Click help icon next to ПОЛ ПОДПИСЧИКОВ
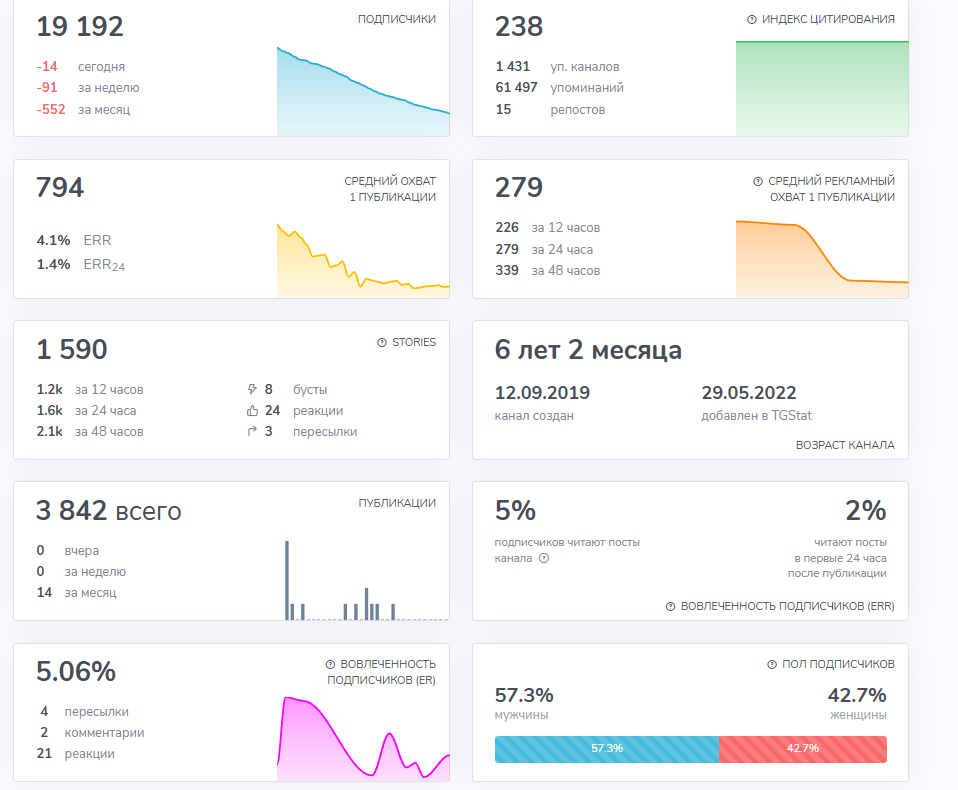The height and width of the screenshot is (790, 958). [772, 664]
